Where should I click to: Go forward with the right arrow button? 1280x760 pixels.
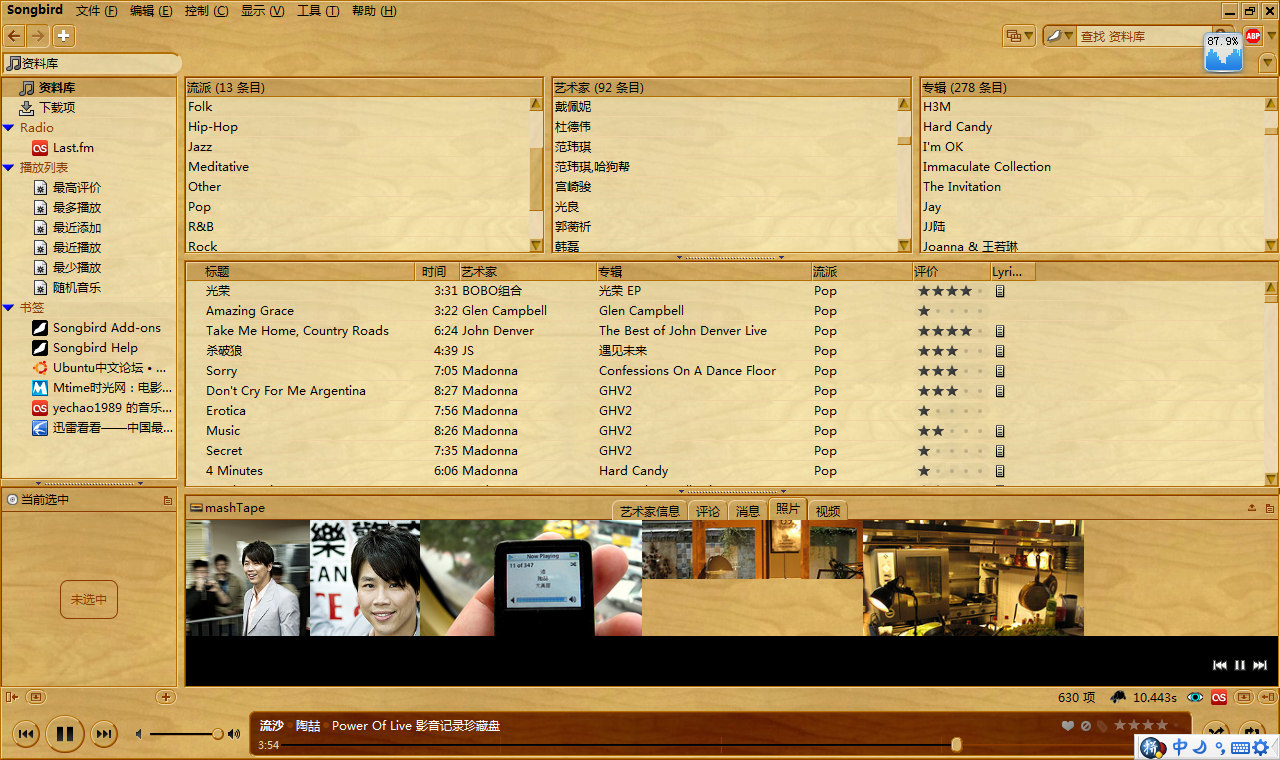pos(38,36)
